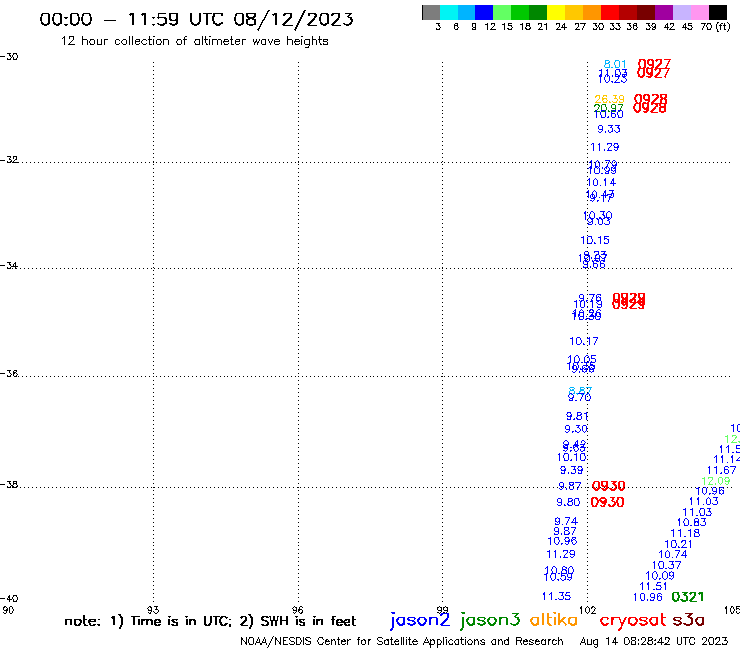Click the '10.09' wave height value
This screenshot has height=650, width=740.
[660, 576]
